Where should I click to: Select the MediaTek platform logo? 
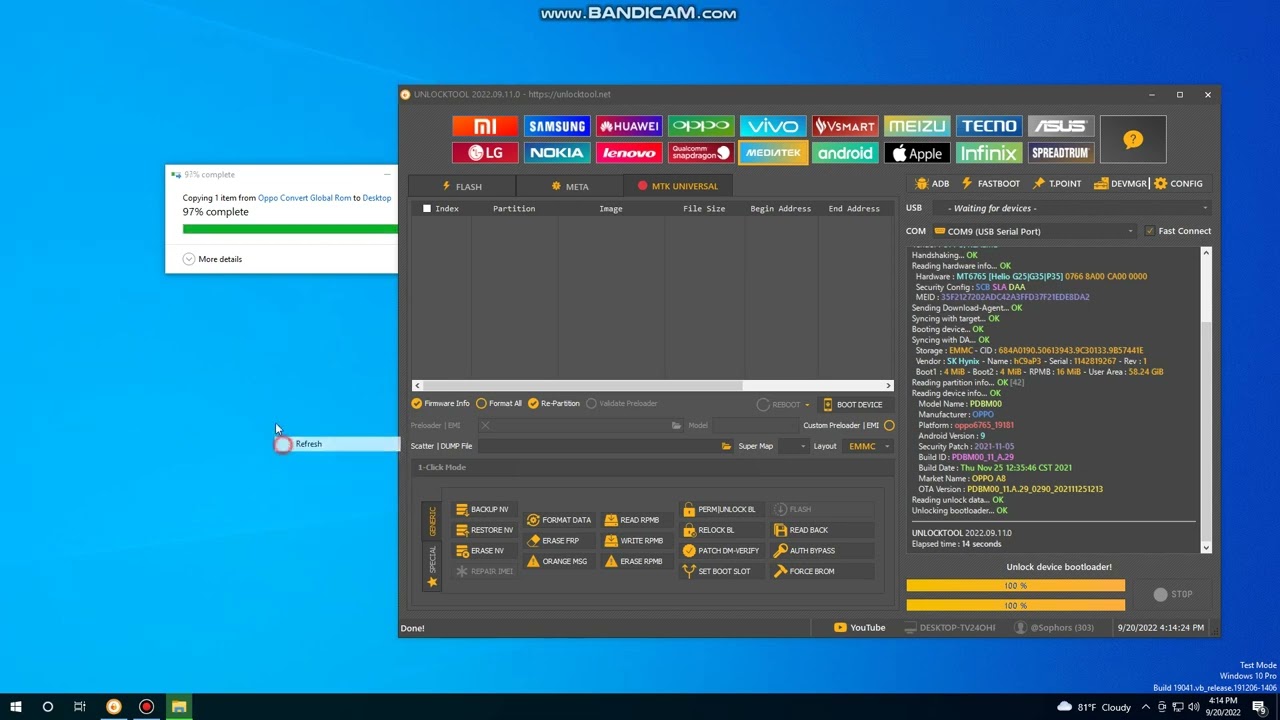click(773, 153)
